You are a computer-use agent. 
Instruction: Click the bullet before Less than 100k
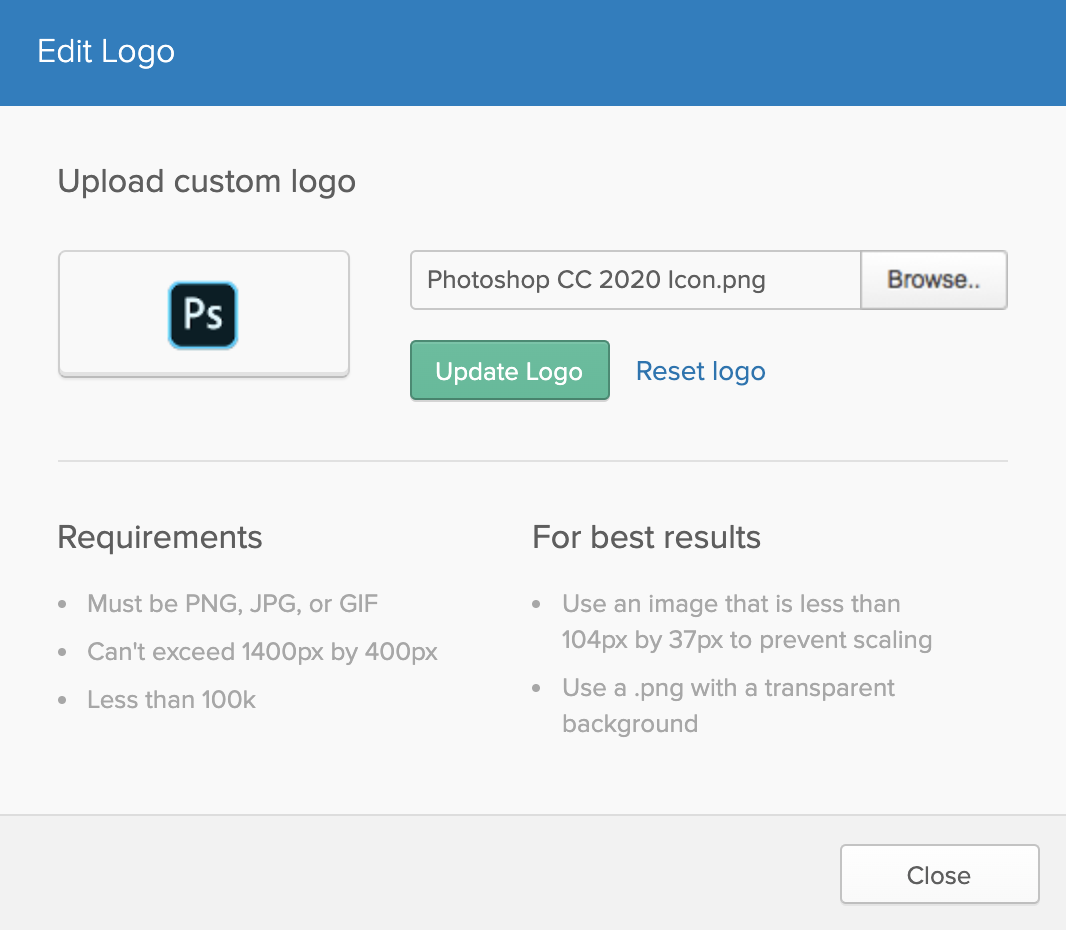click(x=63, y=701)
